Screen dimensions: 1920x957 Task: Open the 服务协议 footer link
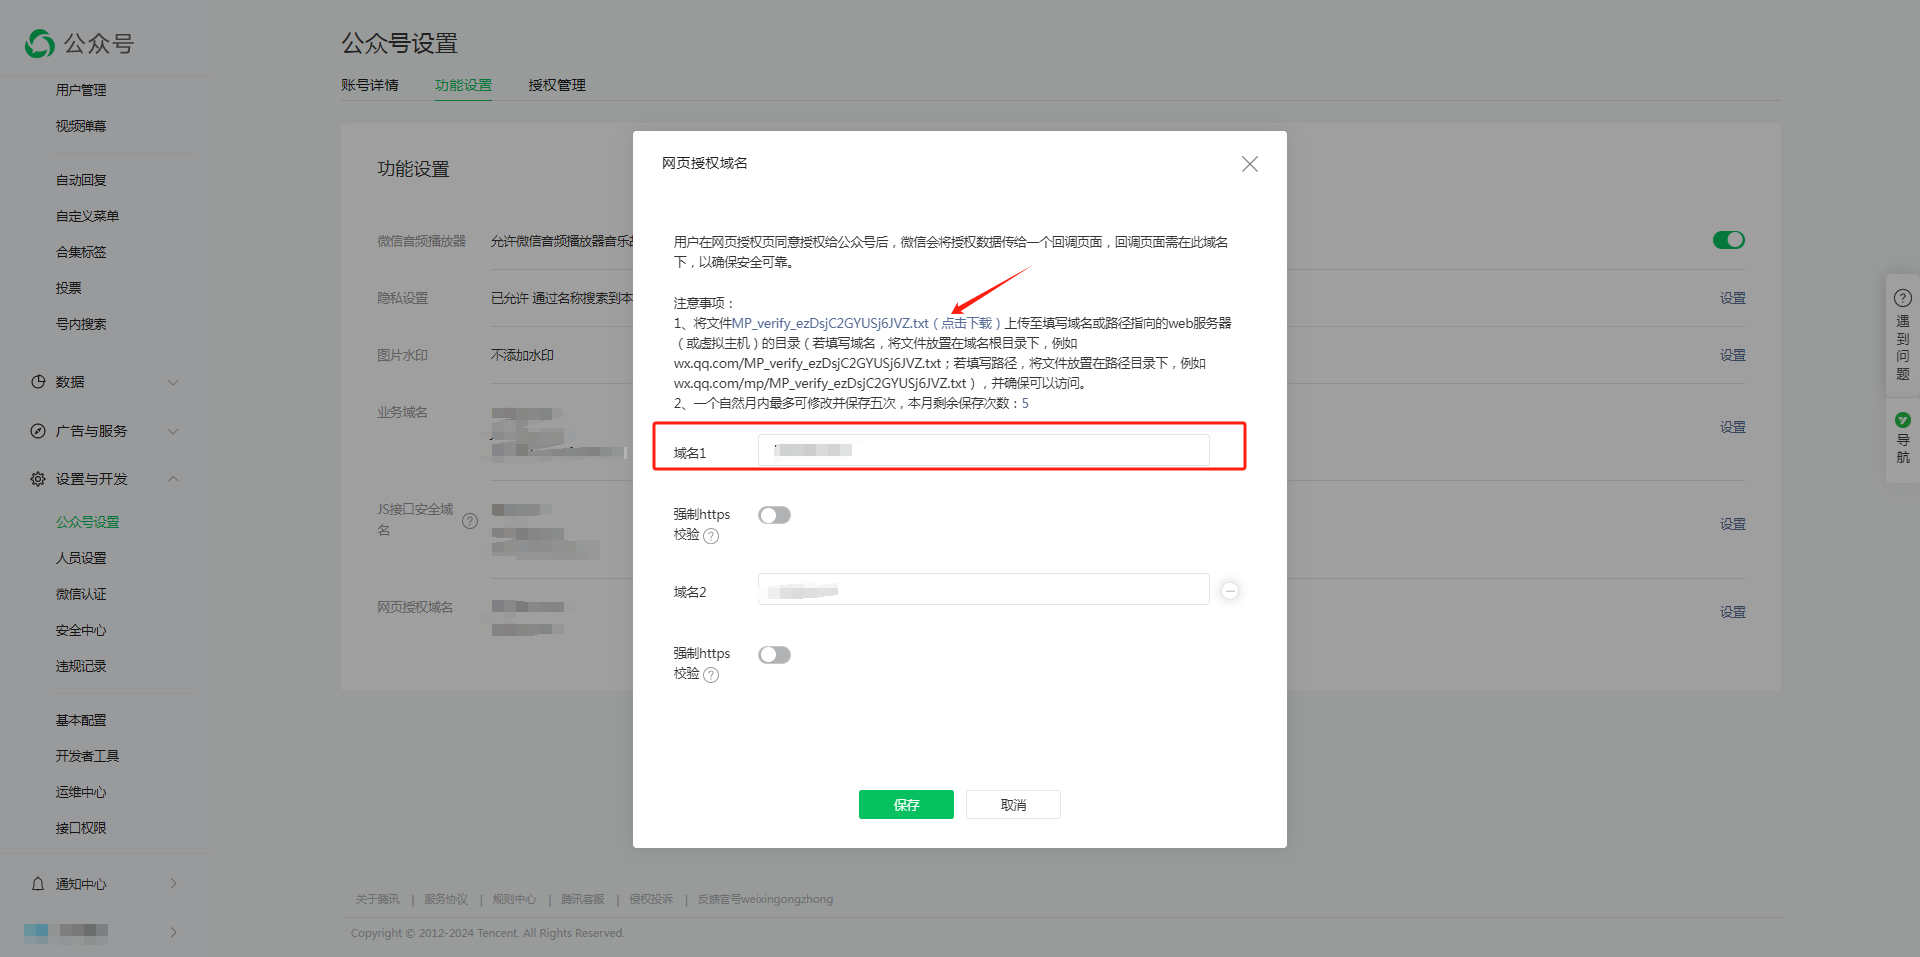[x=446, y=899]
